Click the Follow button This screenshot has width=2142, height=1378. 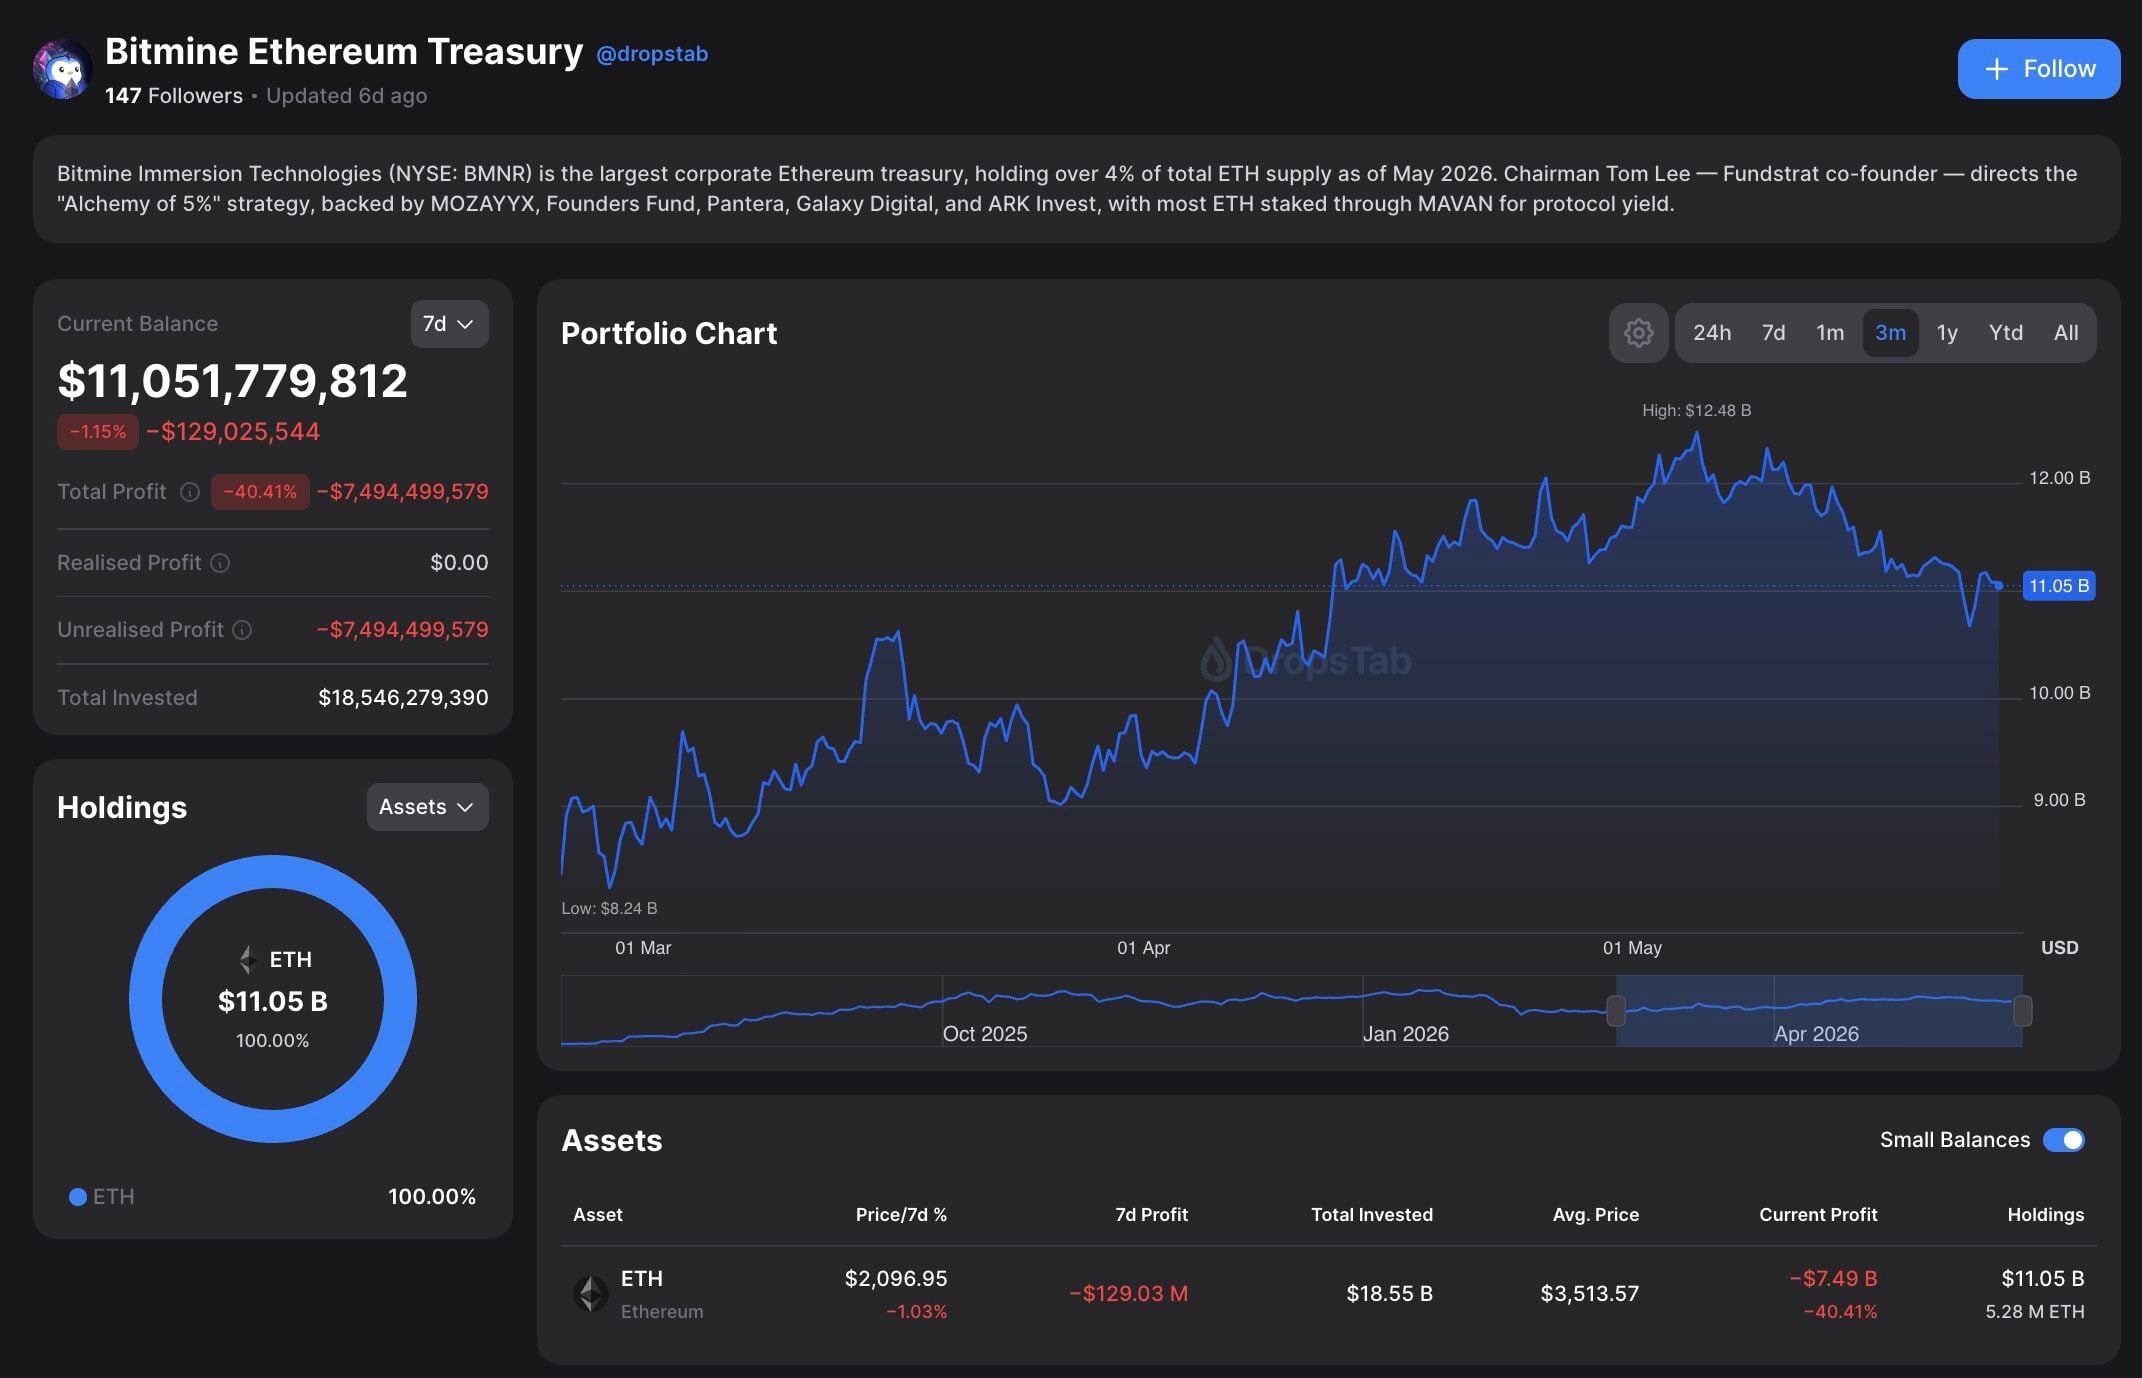pos(2039,69)
